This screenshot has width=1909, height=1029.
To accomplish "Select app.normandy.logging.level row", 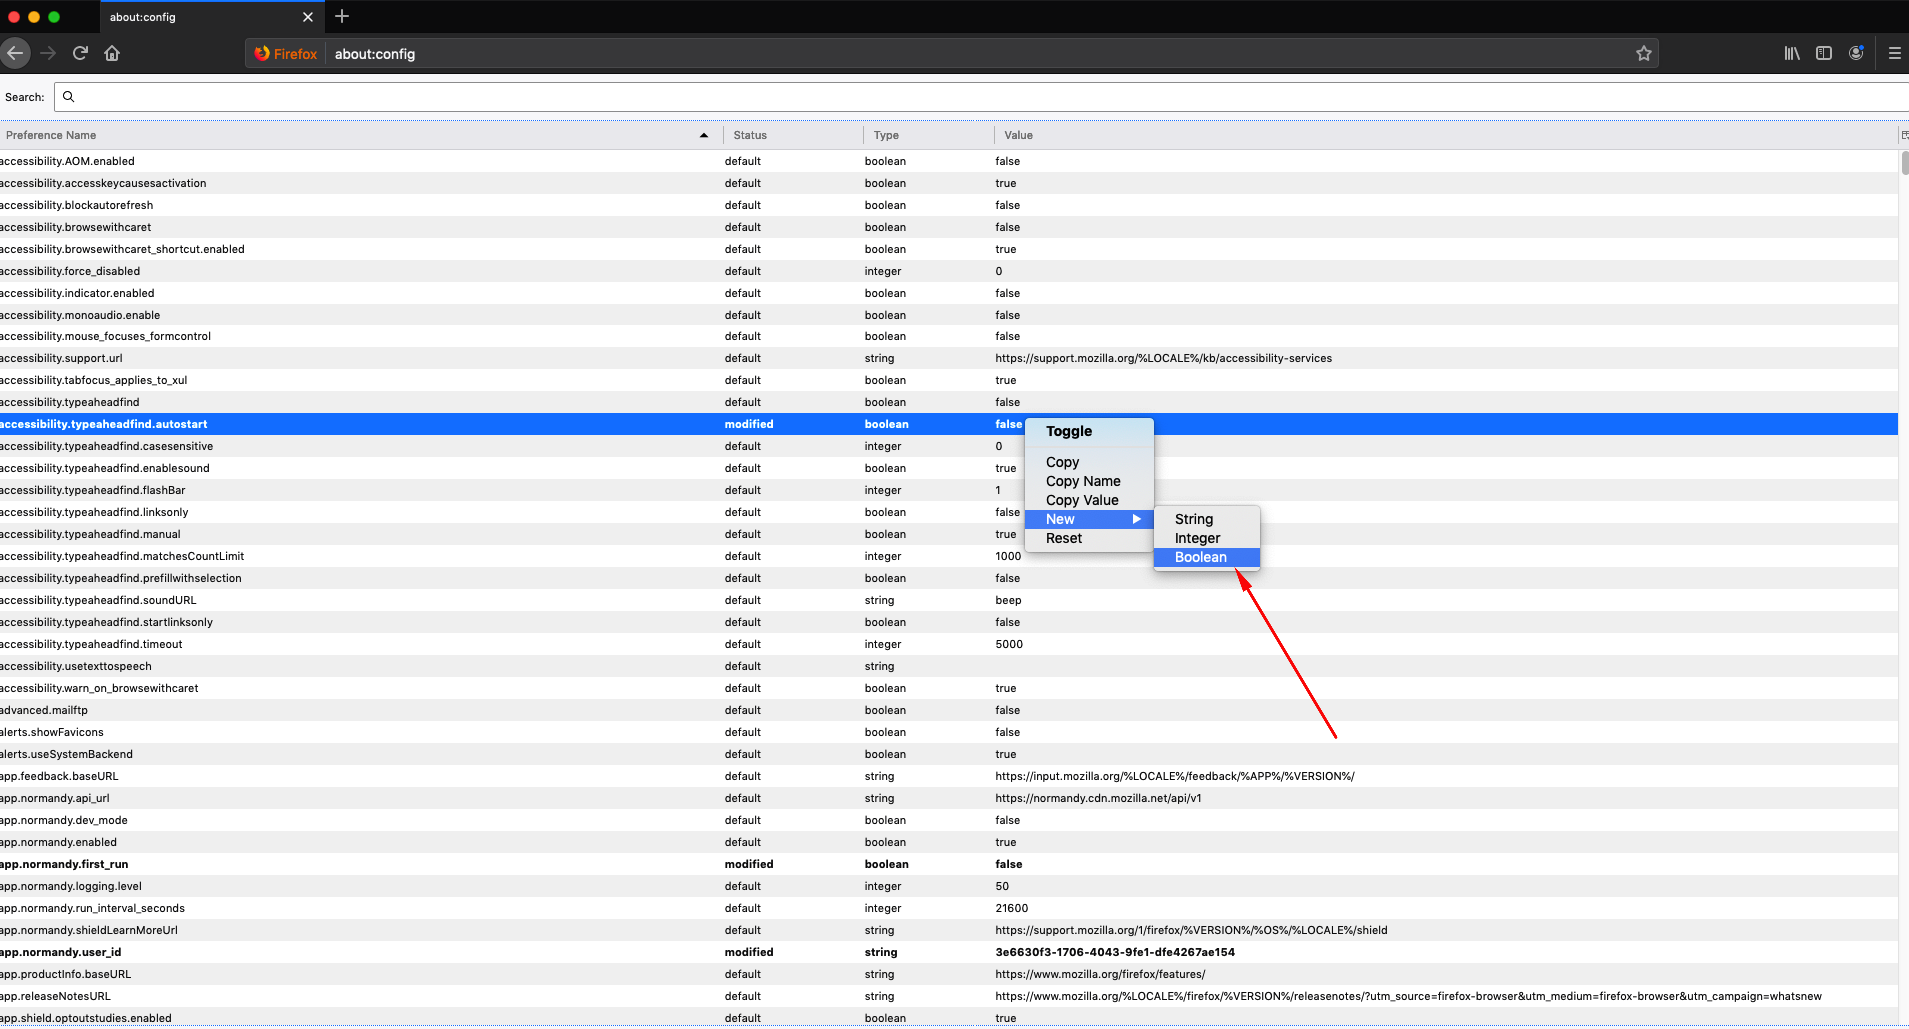I will pos(948,886).
